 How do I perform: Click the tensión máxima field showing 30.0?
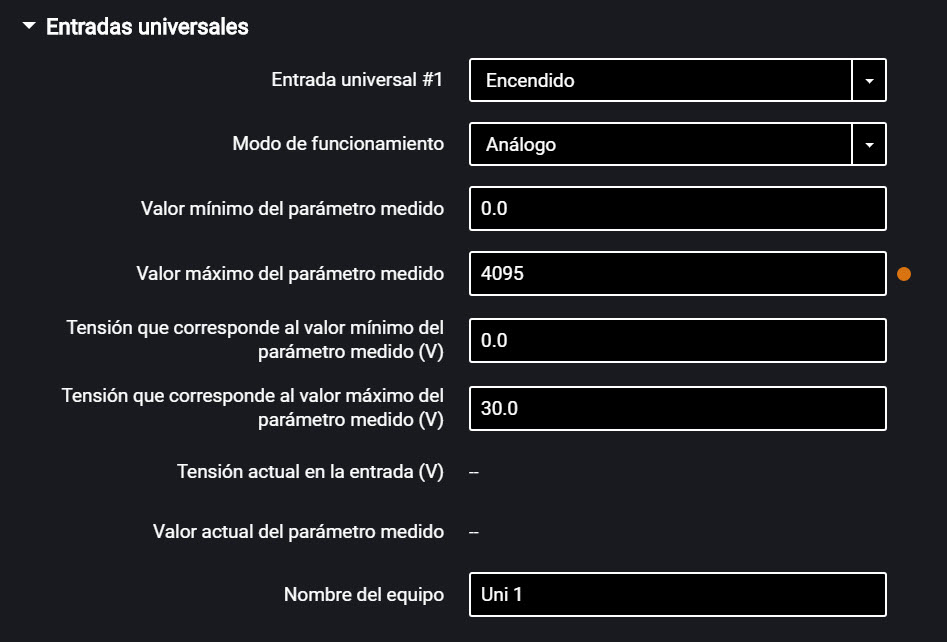(x=677, y=408)
